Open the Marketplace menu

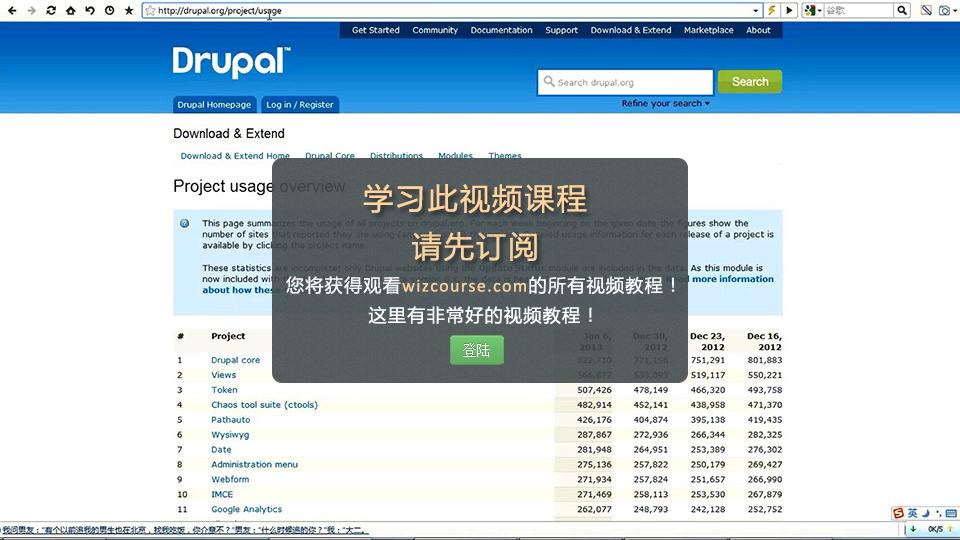pos(708,30)
